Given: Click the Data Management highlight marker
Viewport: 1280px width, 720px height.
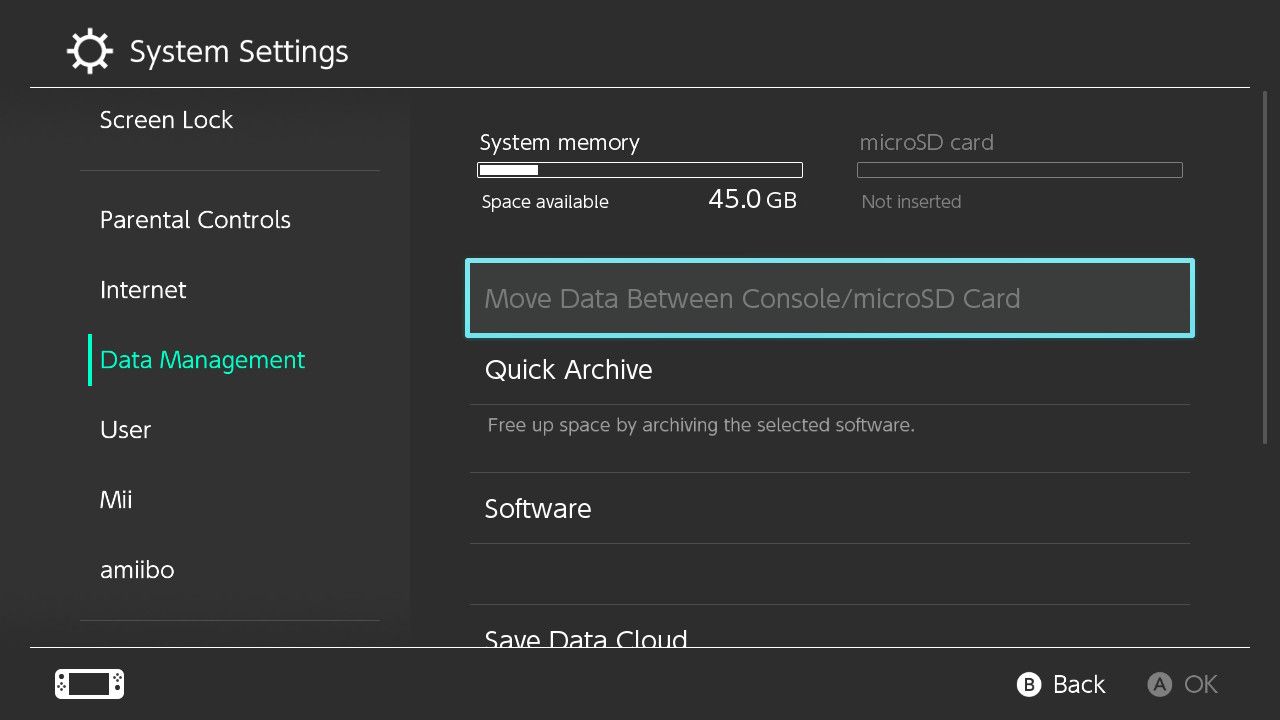Looking at the screenshot, I should pyautogui.click(x=91, y=359).
